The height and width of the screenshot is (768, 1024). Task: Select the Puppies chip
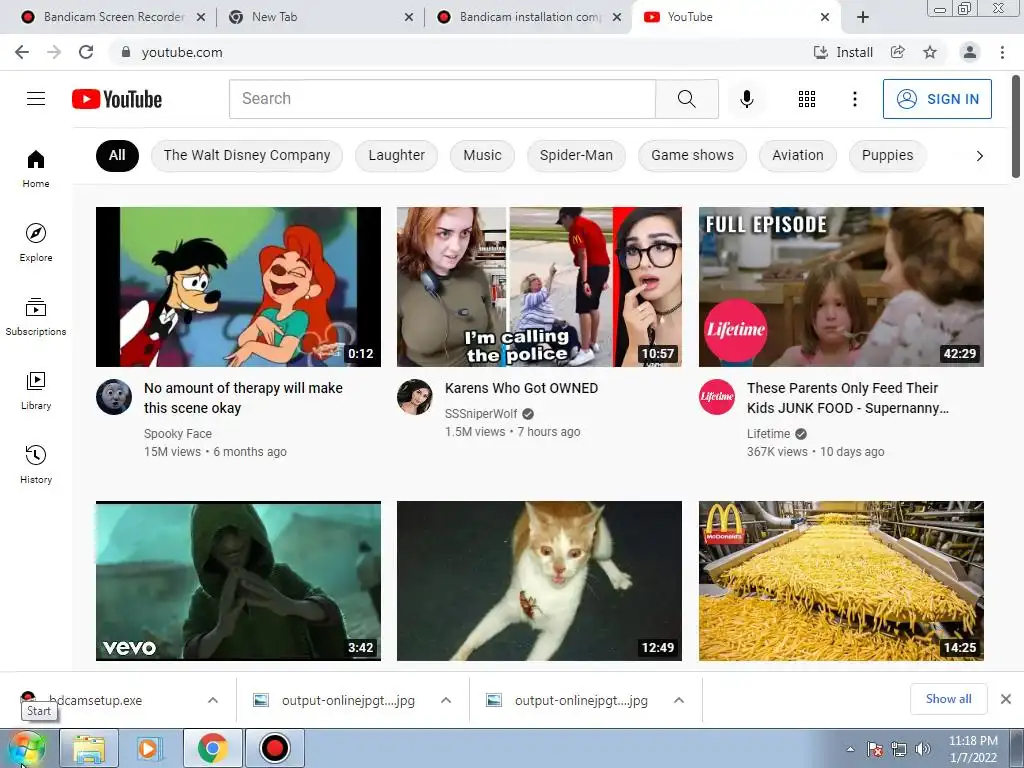[888, 155]
